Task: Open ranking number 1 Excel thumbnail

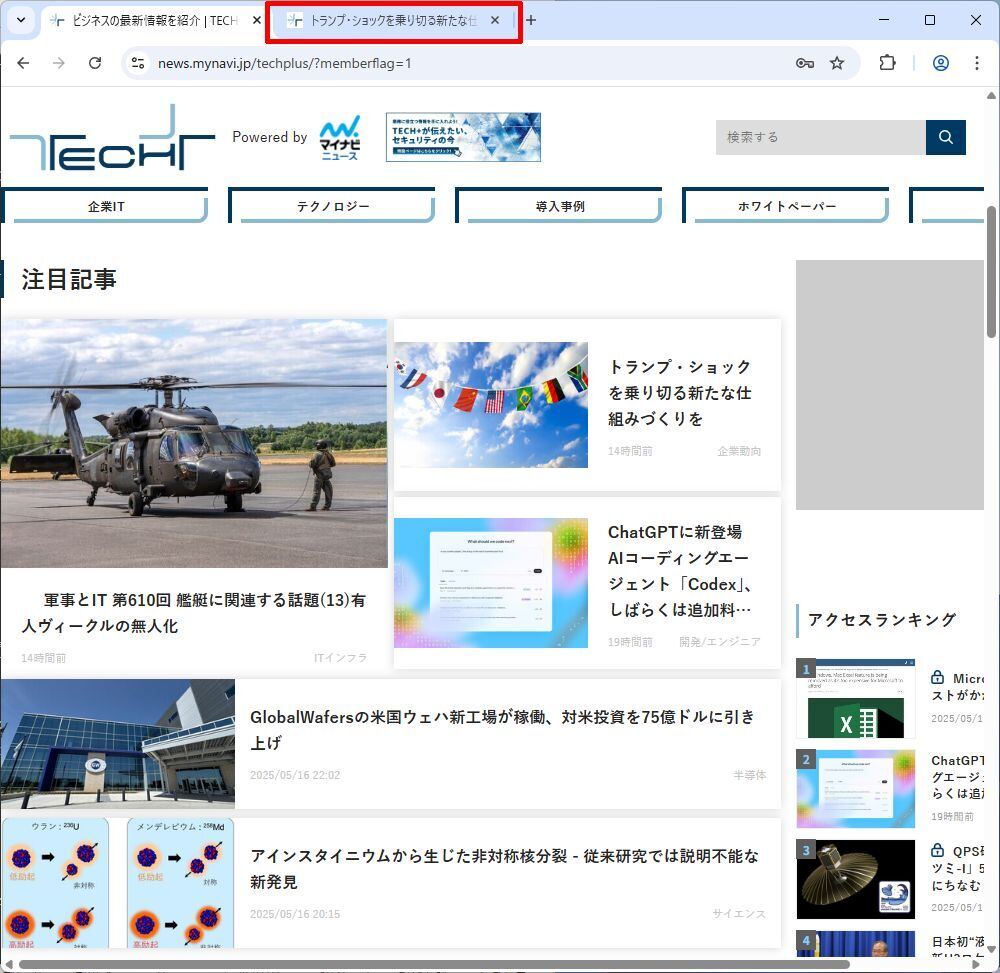Action: (x=855, y=698)
